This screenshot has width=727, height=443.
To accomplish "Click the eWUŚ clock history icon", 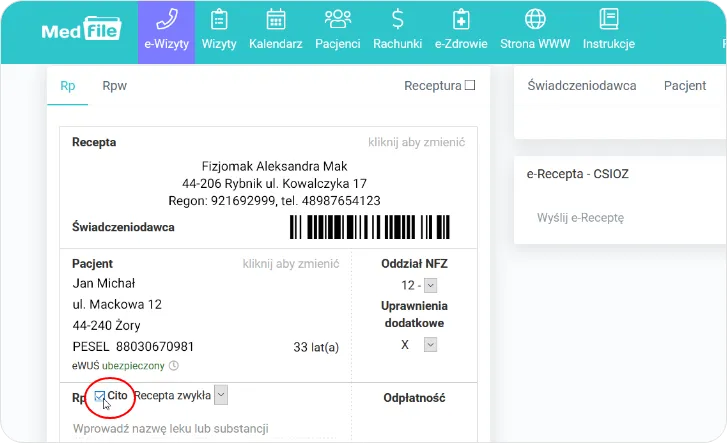I will point(173,366).
